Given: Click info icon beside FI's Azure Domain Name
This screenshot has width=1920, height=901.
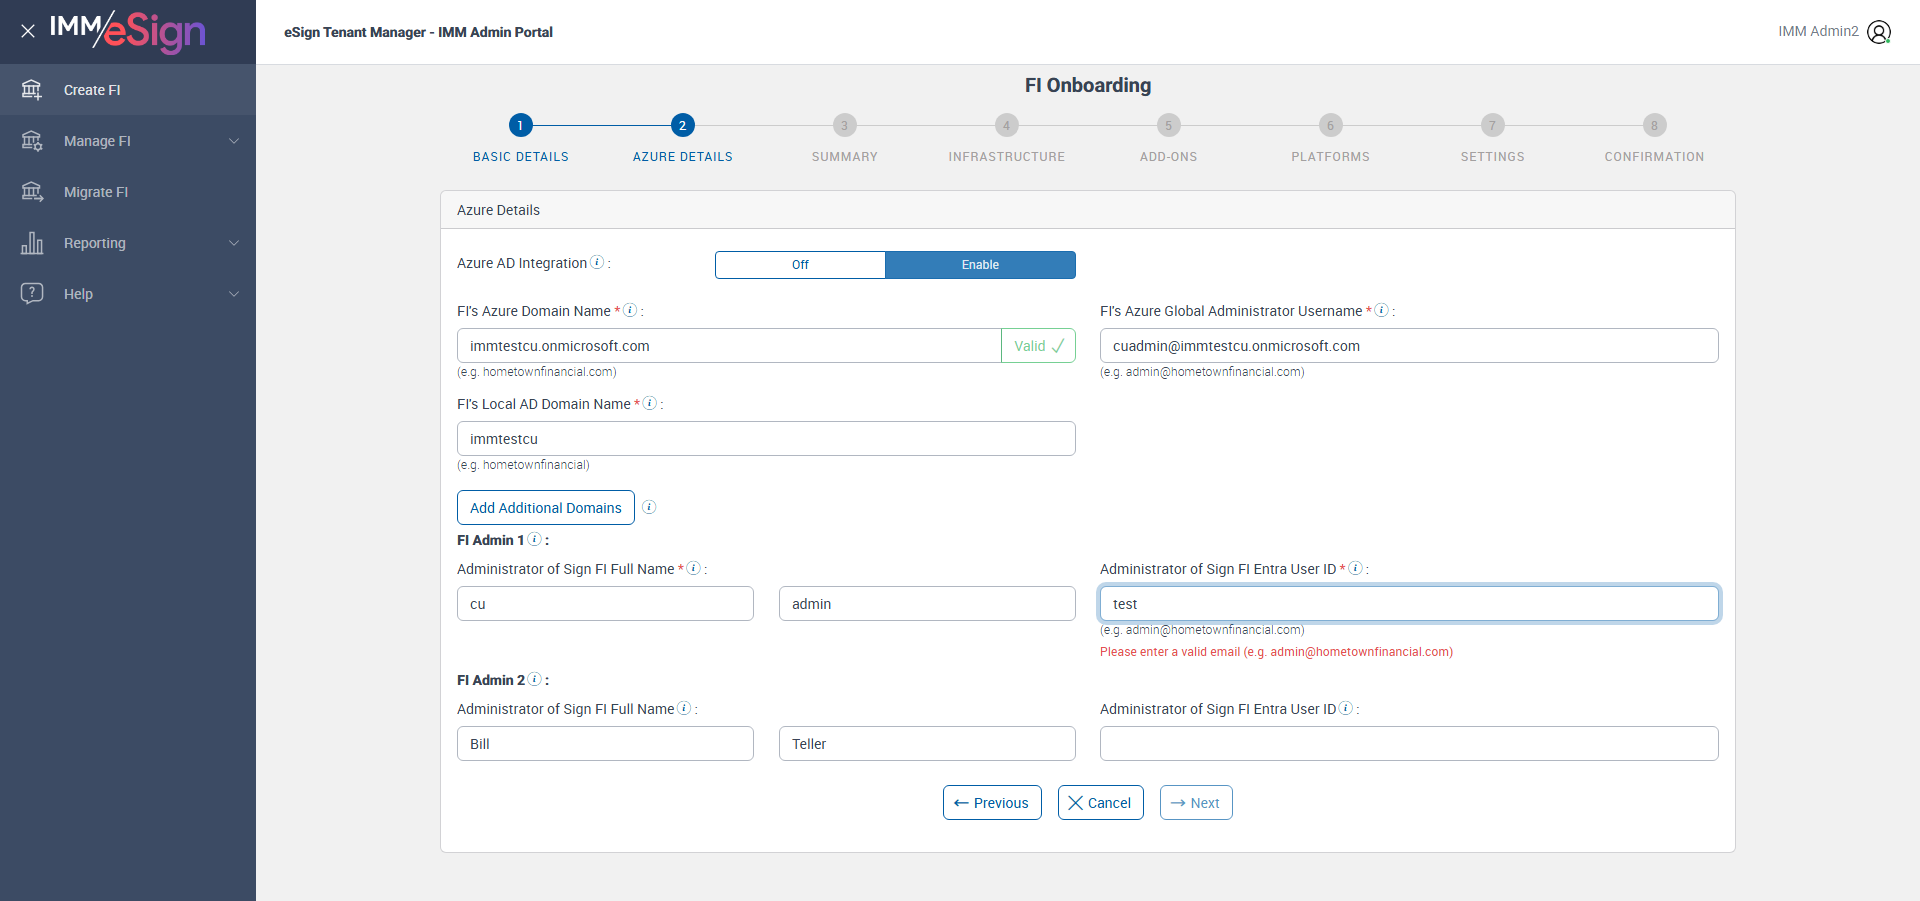Looking at the screenshot, I should [x=630, y=310].
